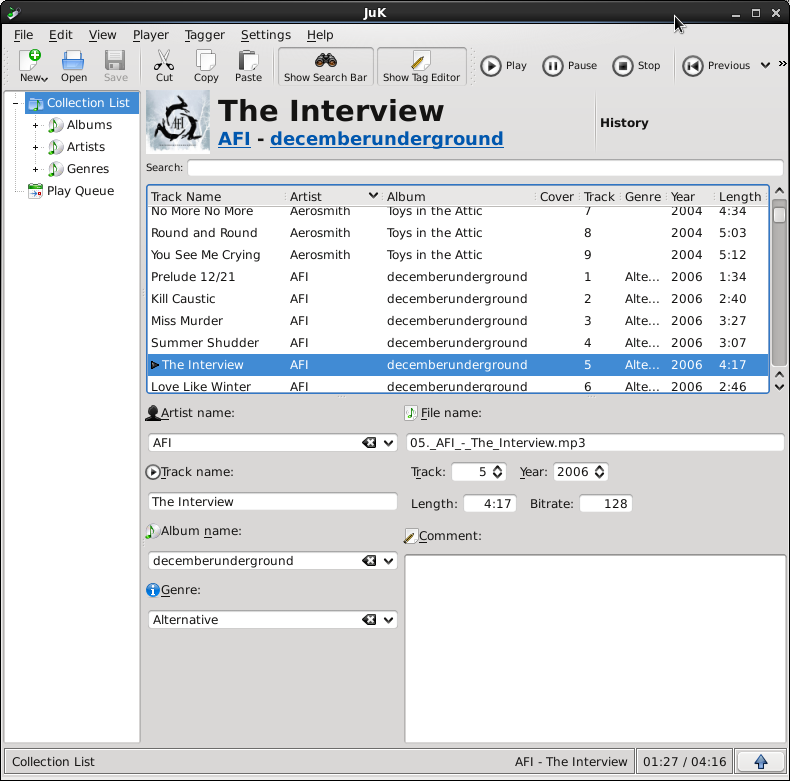
Task: Toggle the Show Search Bar button
Action: [325, 66]
